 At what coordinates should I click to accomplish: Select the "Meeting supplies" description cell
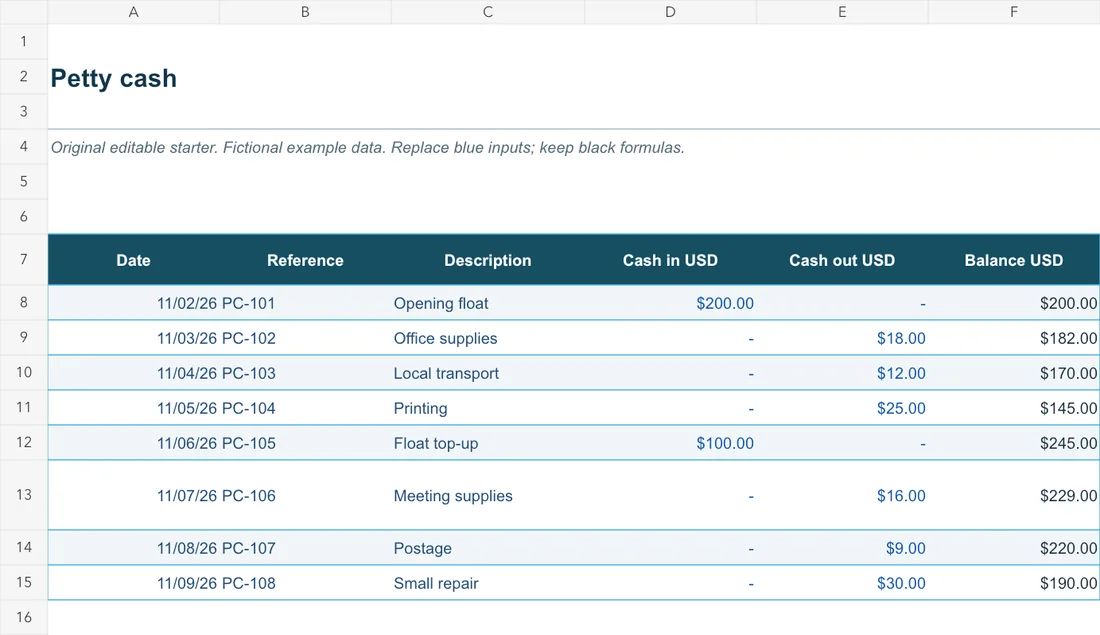pos(488,495)
